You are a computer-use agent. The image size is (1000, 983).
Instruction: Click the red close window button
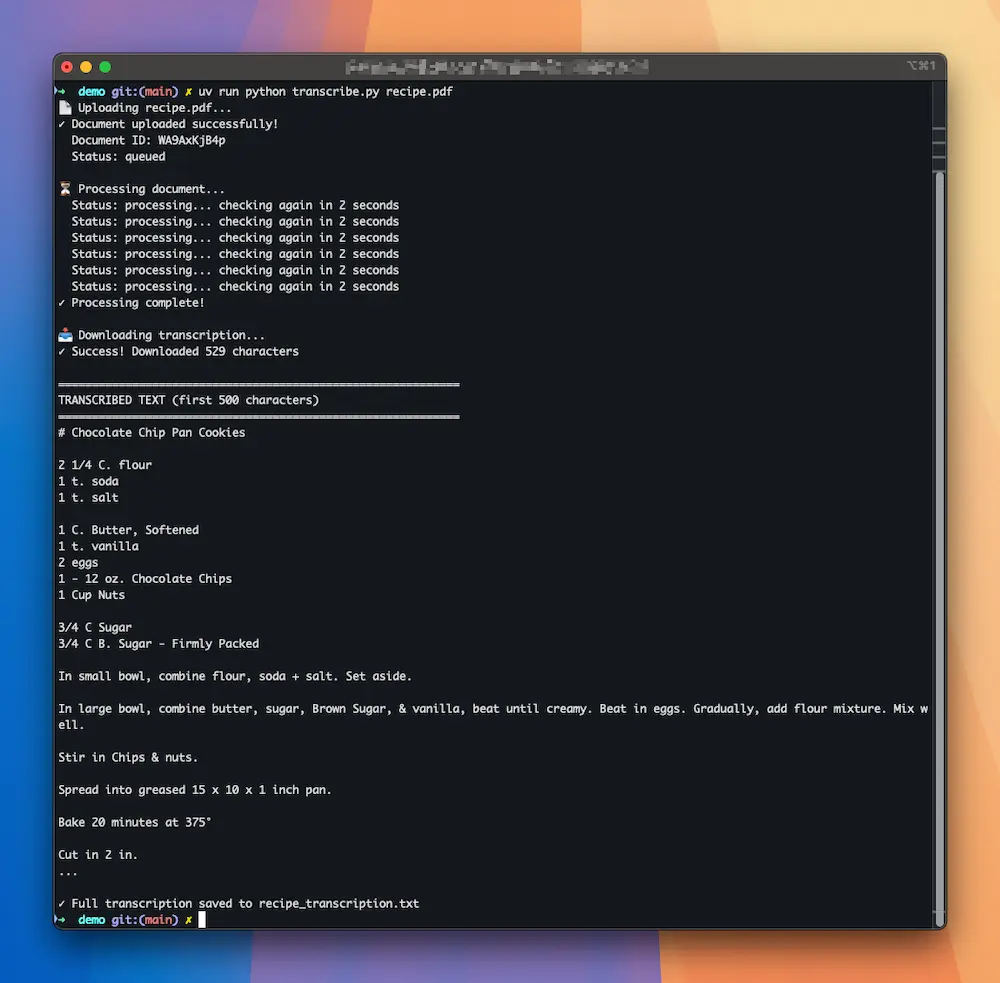[x=68, y=67]
